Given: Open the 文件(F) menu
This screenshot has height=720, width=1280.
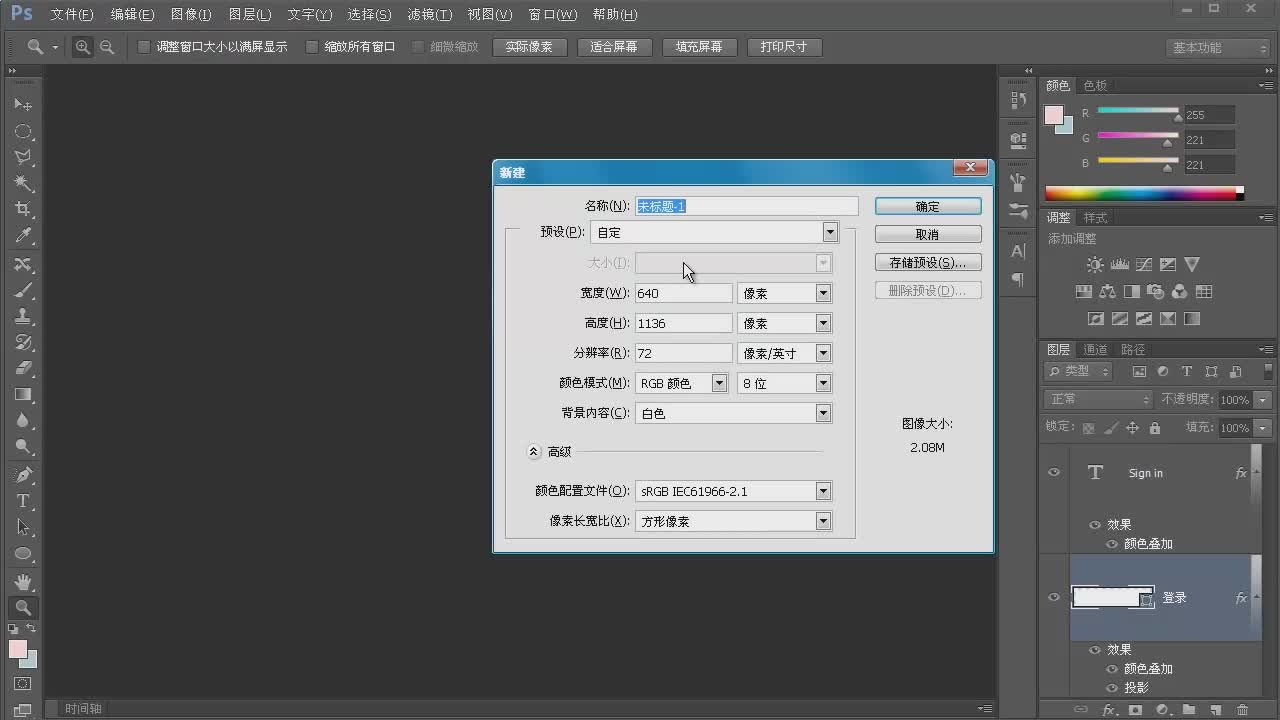Looking at the screenshot, I should point(71,15).
